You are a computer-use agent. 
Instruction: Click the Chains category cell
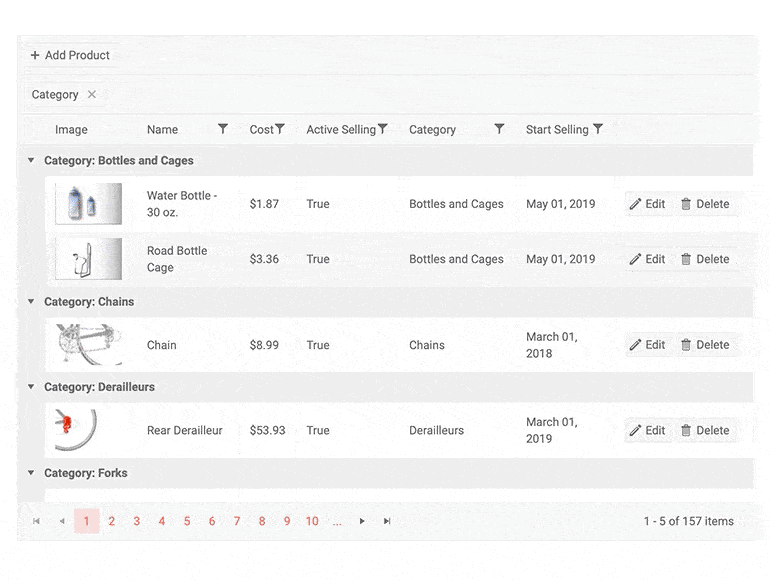pyautogui.click(x=427, y=345)
